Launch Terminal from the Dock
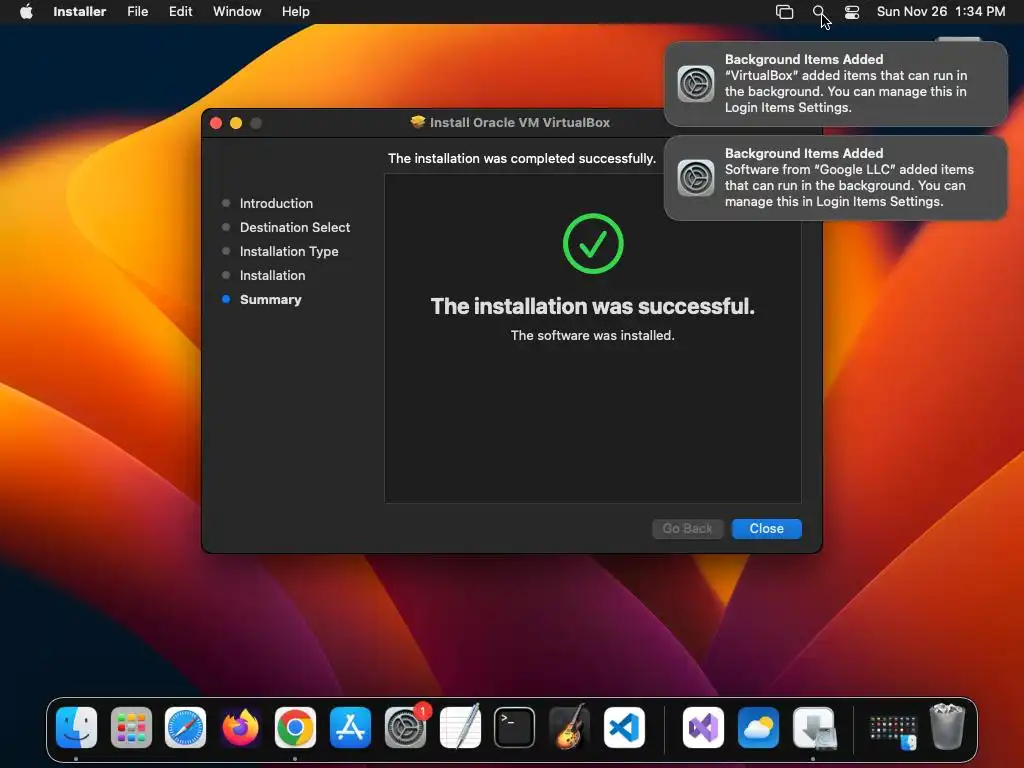Viewport: 1024px width, 768px height. click(515, 728)
